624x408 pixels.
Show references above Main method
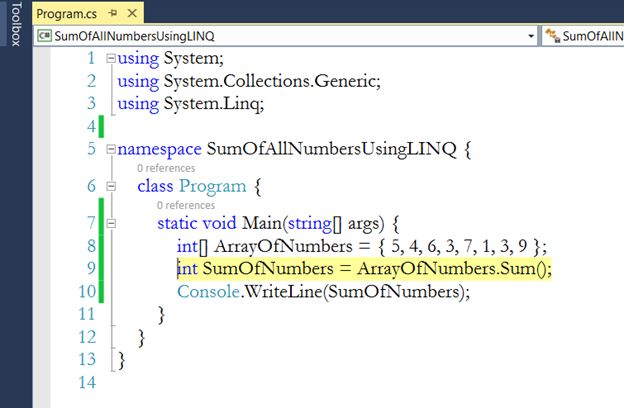(186, 205)
